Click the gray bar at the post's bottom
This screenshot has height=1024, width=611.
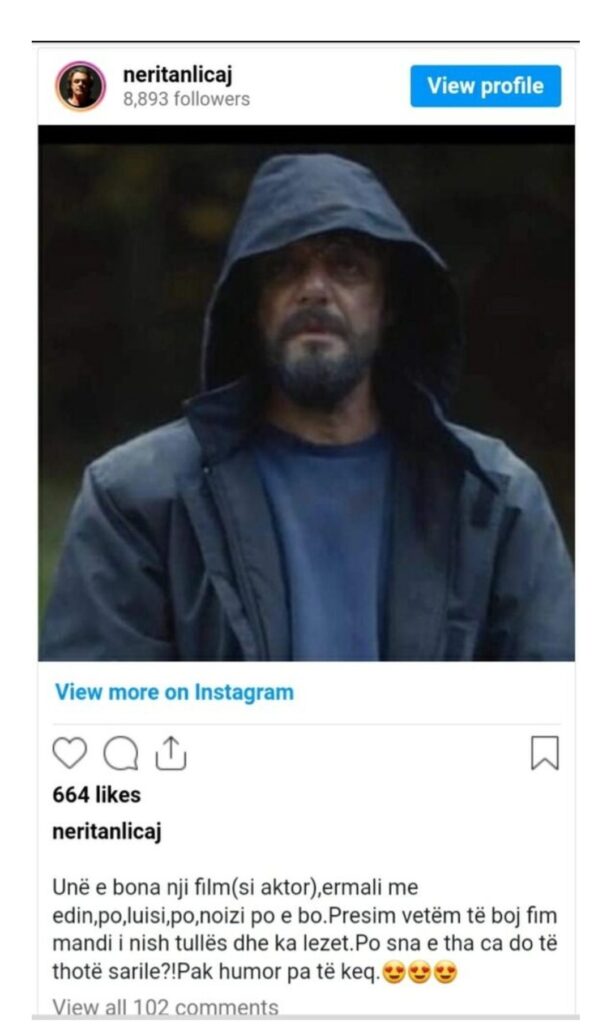click(x=306, y=1018)
